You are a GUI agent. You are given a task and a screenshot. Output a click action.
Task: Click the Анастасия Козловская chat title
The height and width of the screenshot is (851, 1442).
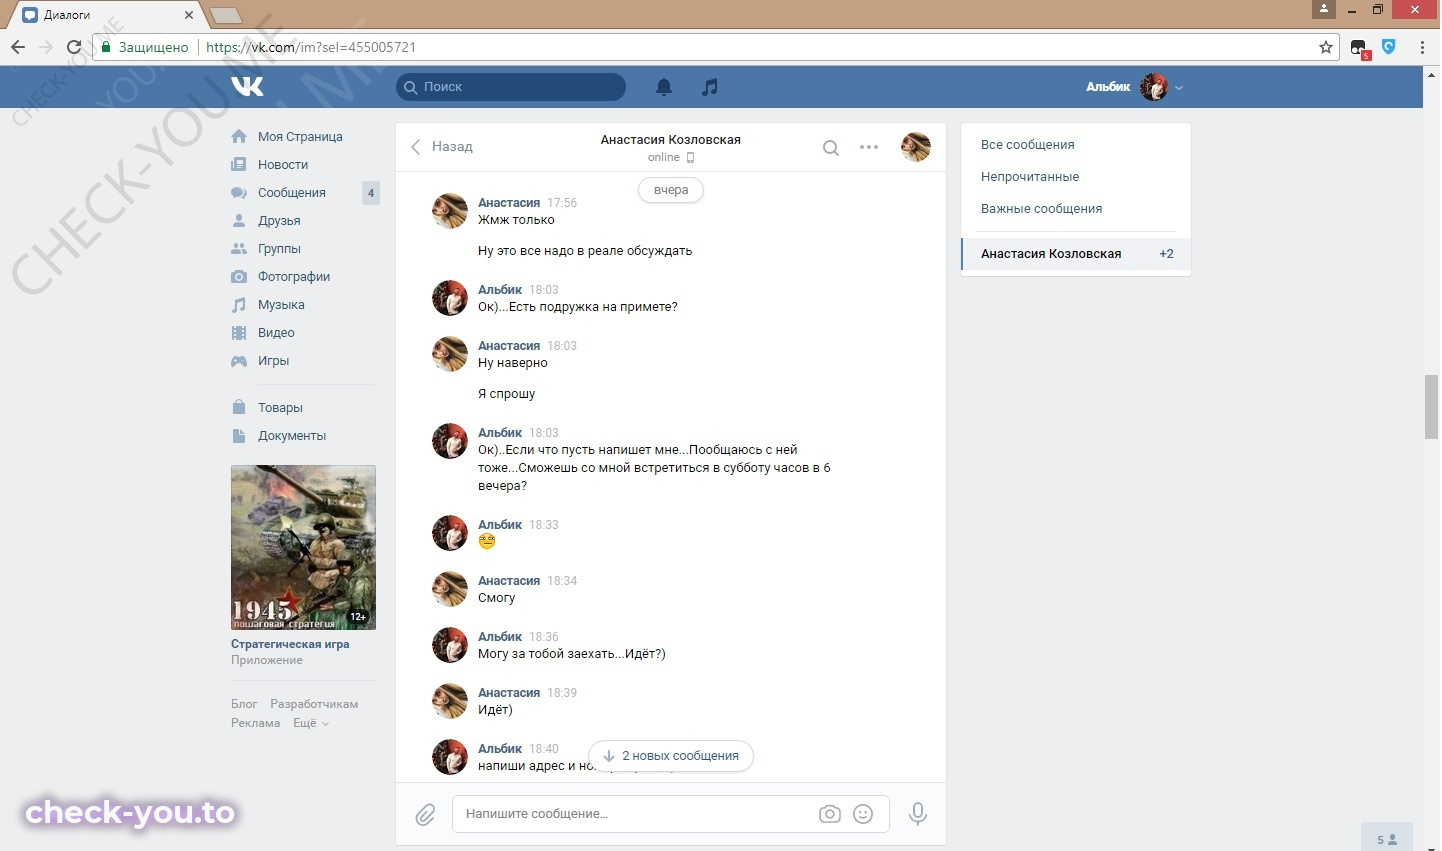point(670,140)
